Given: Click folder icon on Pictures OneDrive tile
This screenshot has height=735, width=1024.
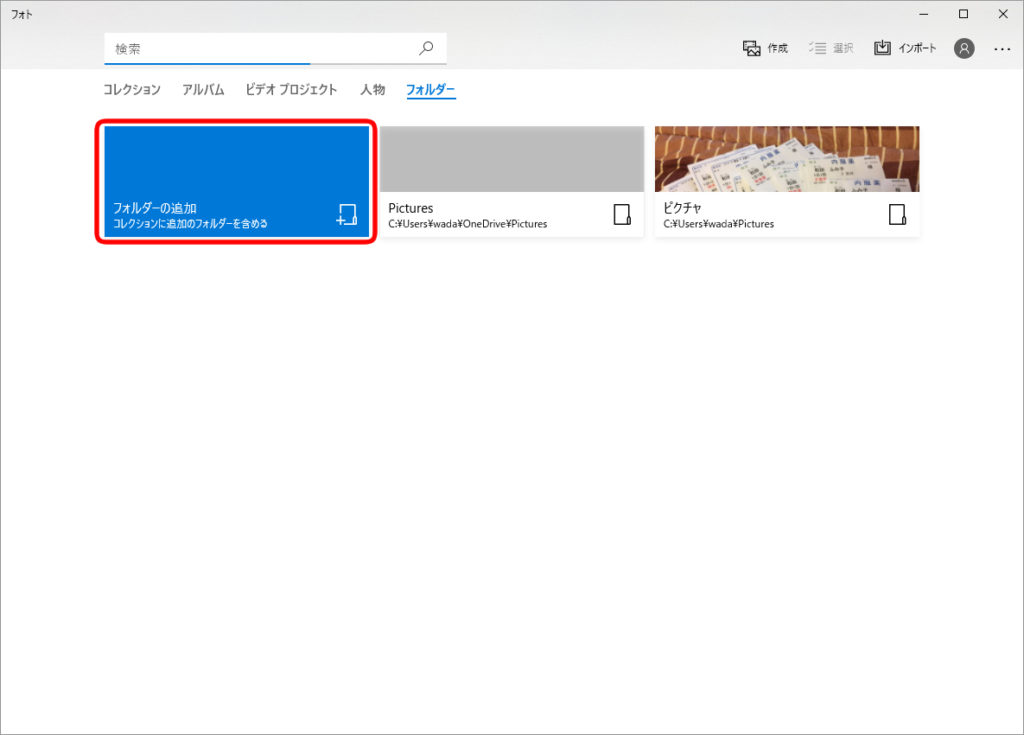Looking at the screenshot, I should point(622,214).
